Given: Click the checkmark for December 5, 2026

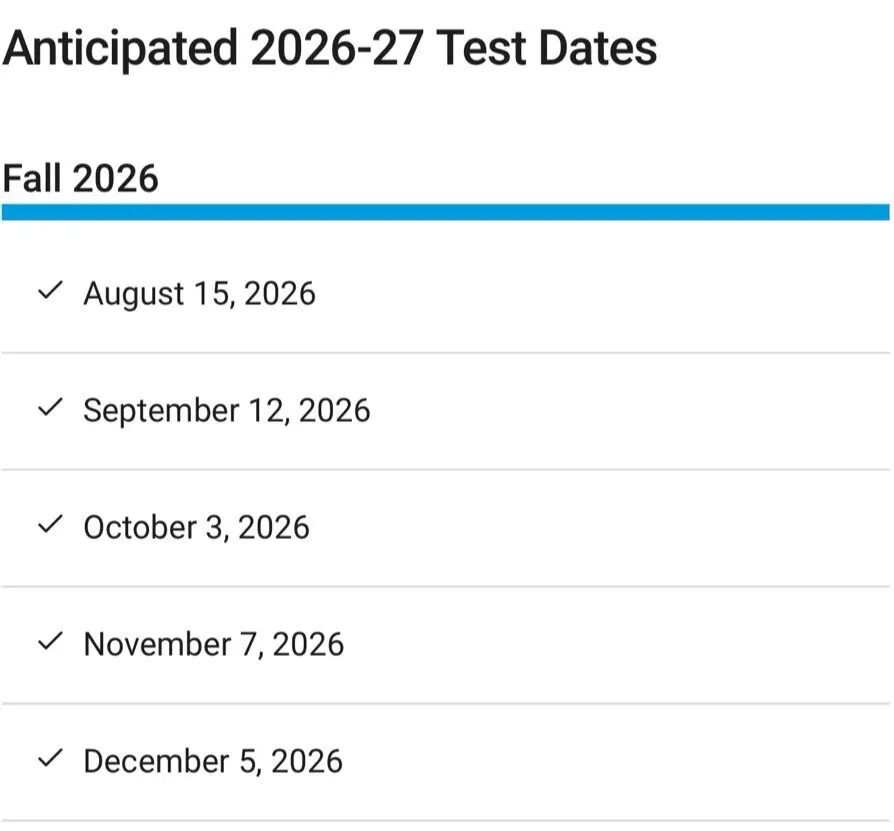Looking at the screenshot, I should (49, 759).
